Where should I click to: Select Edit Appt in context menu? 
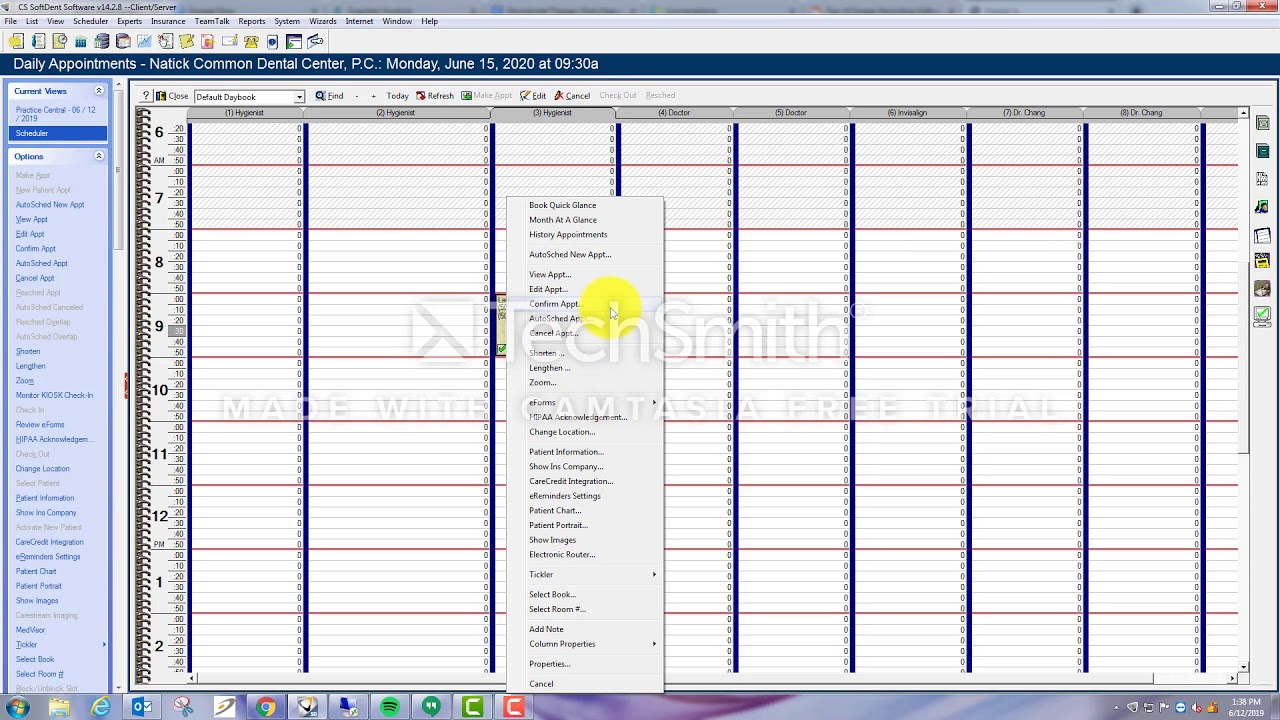(548, 289)
